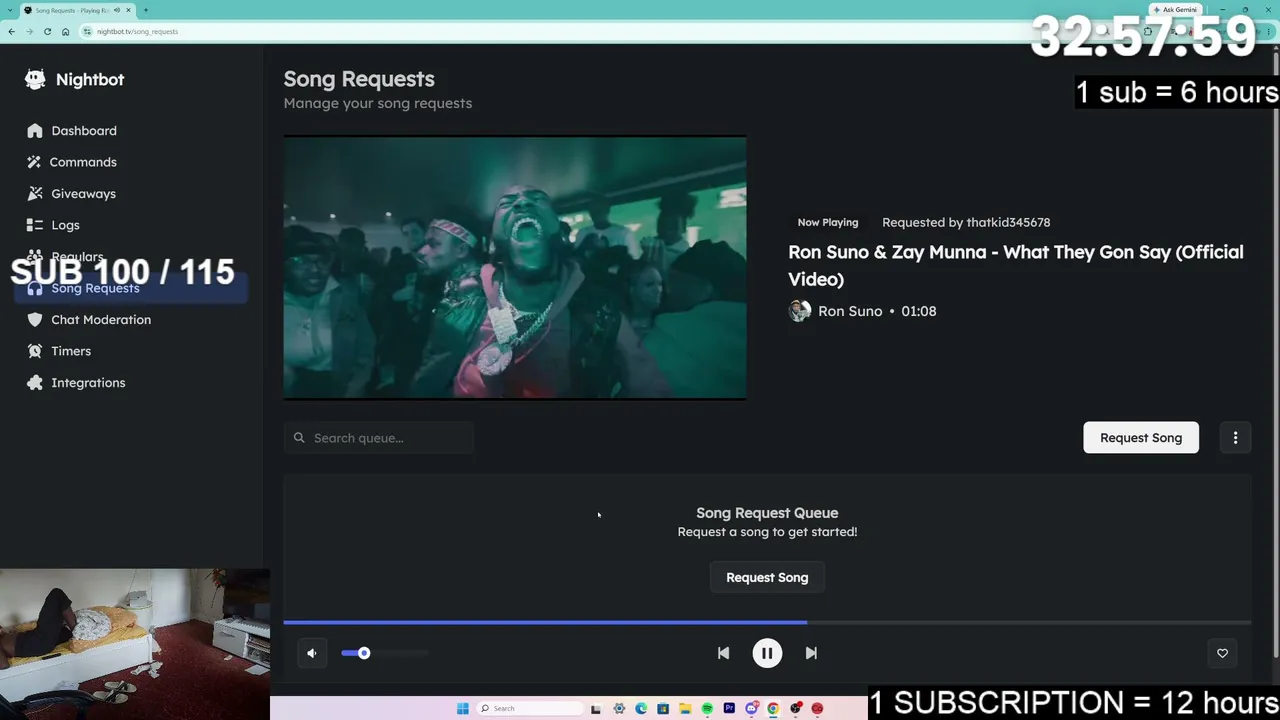Navigate to Chat Moderation
This screenshot has width=1280, height=720.
pyautogui.click(x=131, y=320)
